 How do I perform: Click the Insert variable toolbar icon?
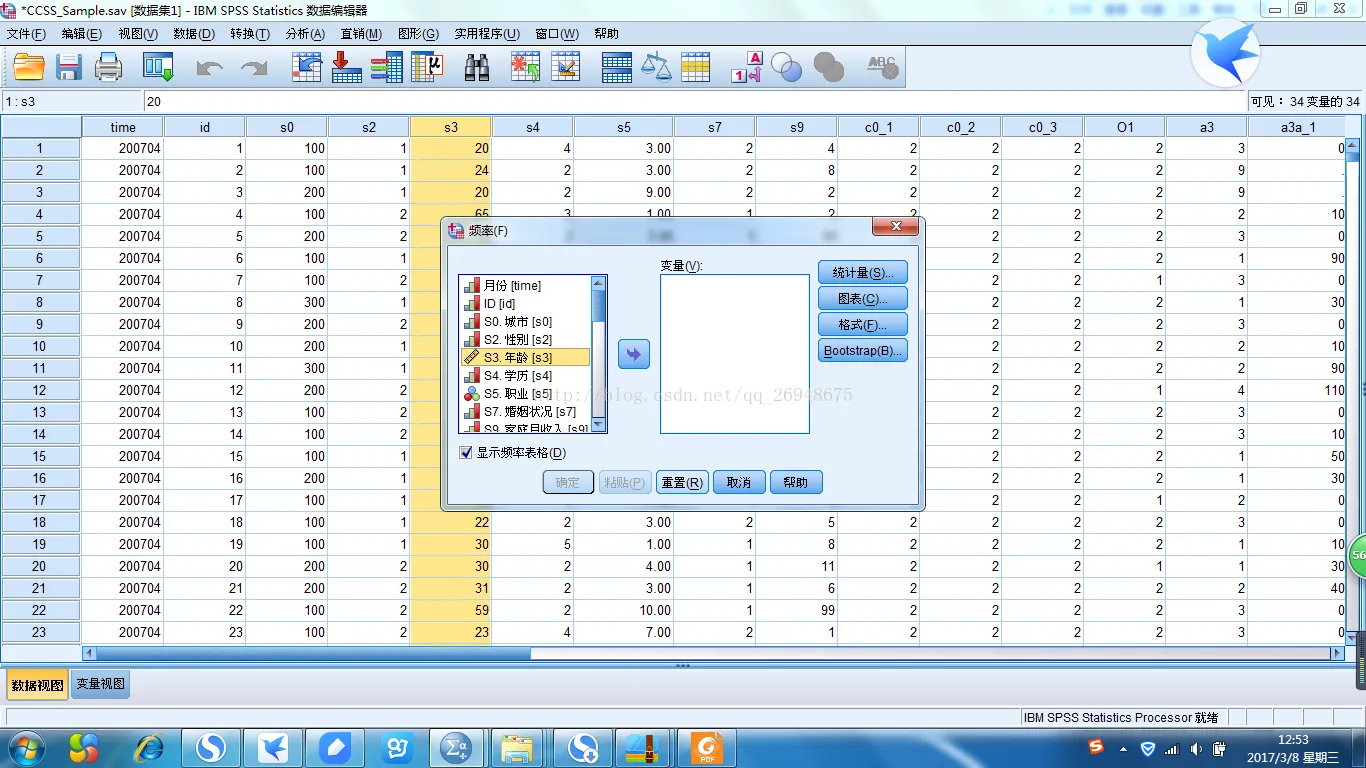(565, 67)
